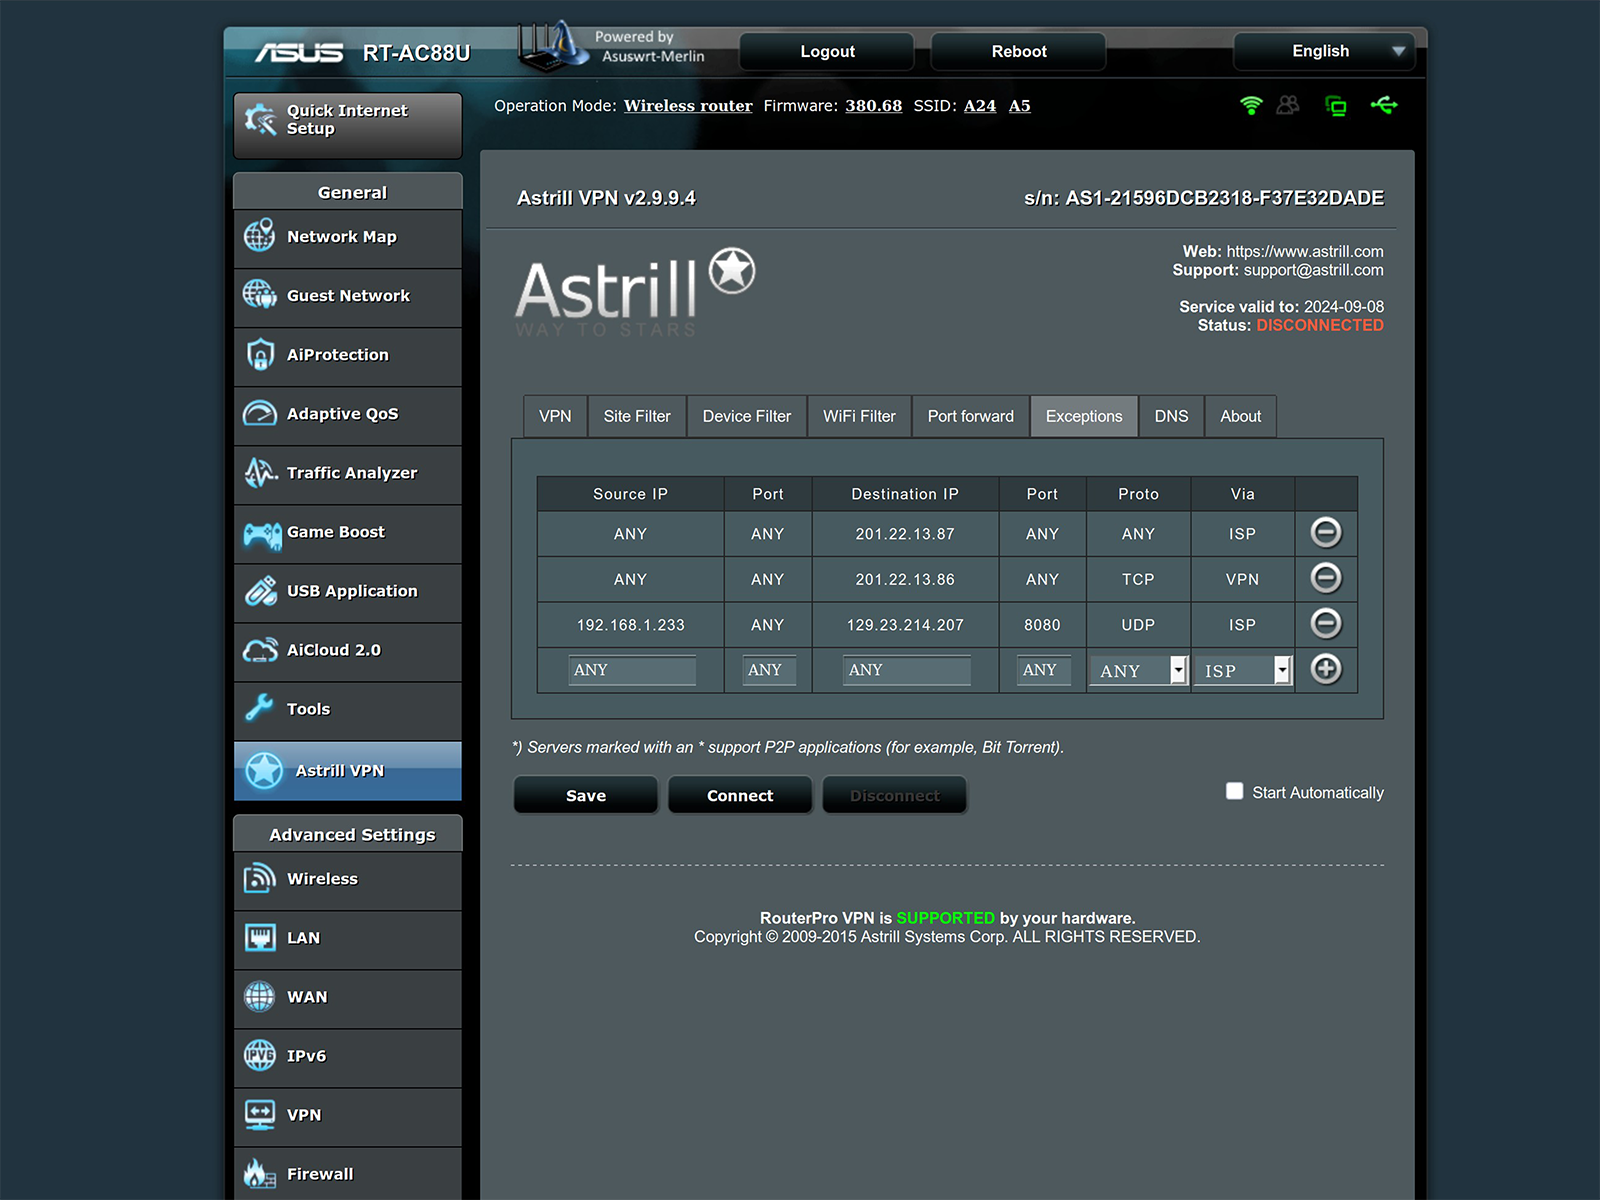This screenshot has height=1200, width=1600.
Task: Click the AiCloud 2.0 cloud icon
Action: click(x=260, y=650)
